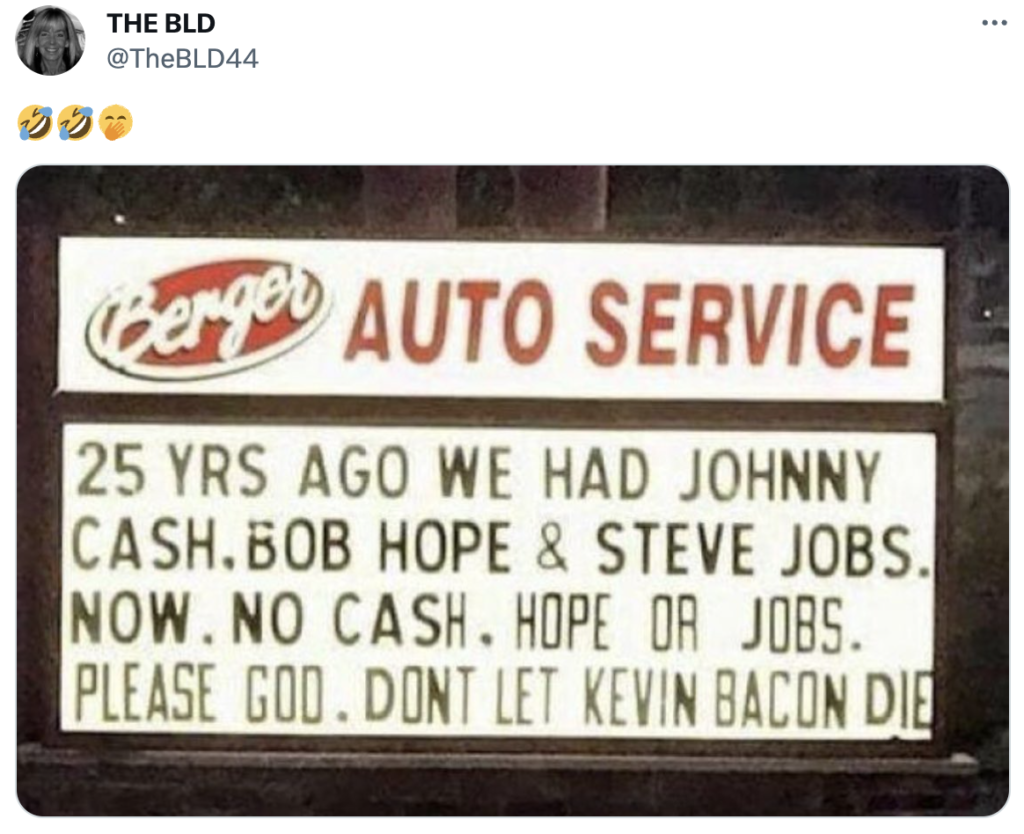Open the dark wooden frame area below the sign photo
The height and width of the screenshot is (834, 1024).
pyautogui.click(x=513, y=780)
